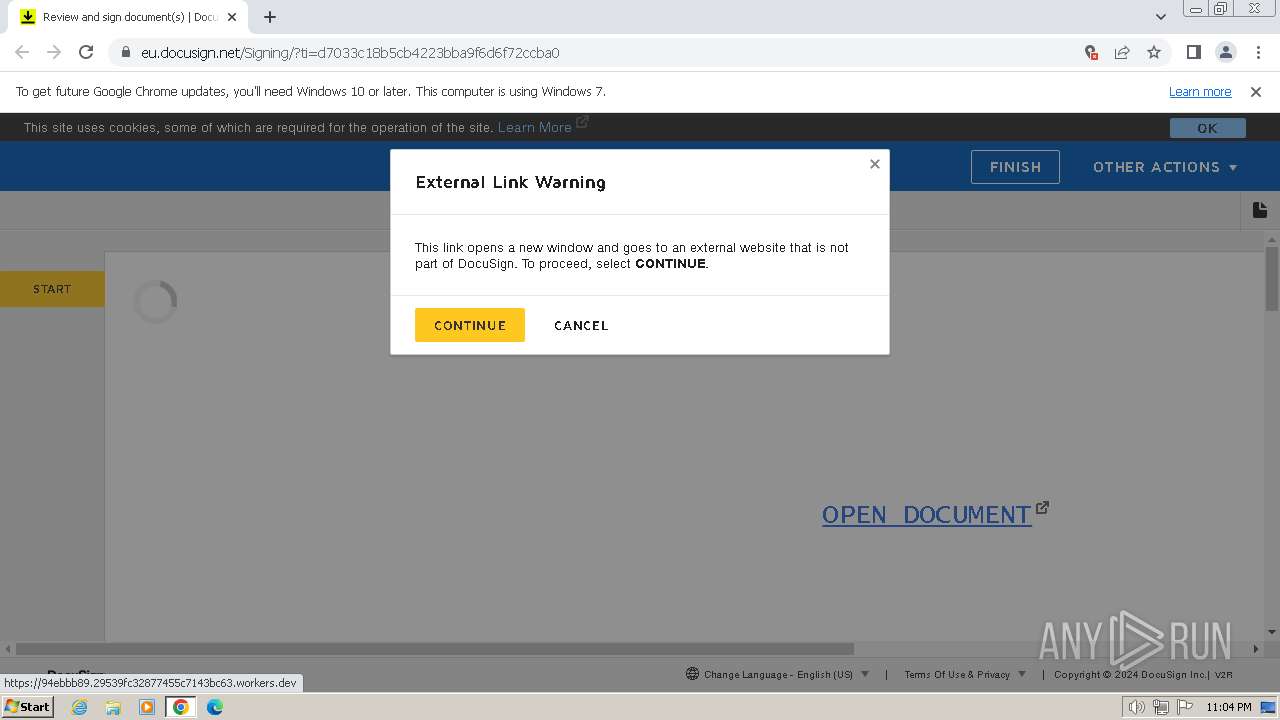Viewport: 1280px width, 720px height.
Task: Open a new browser tab
Action: pos(270,17)
